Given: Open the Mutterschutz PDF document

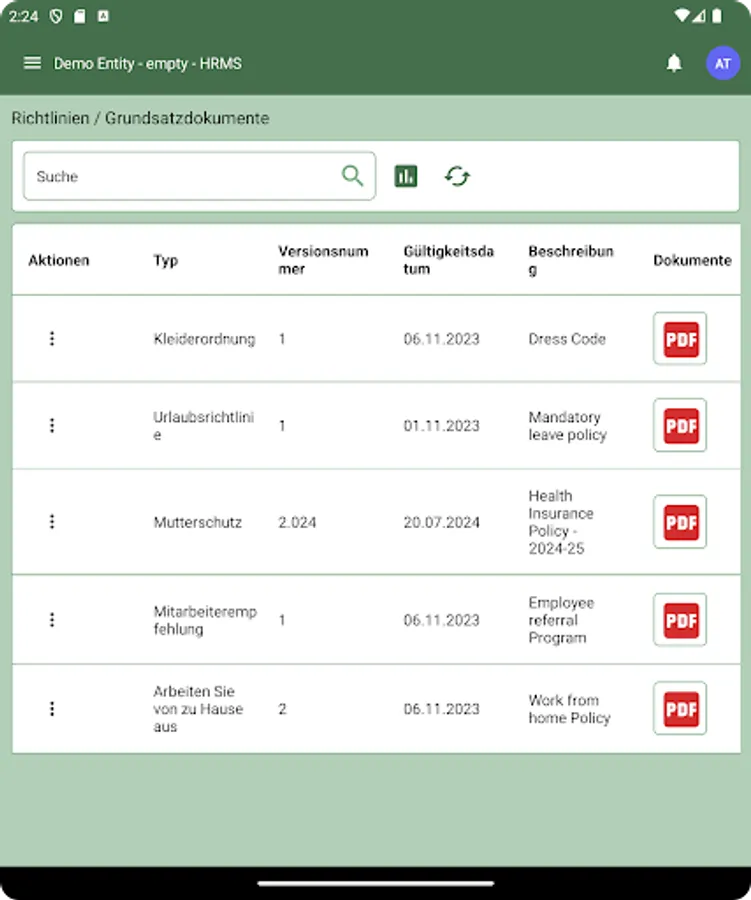Looking at the screenshot, I should tap(679, 521).
